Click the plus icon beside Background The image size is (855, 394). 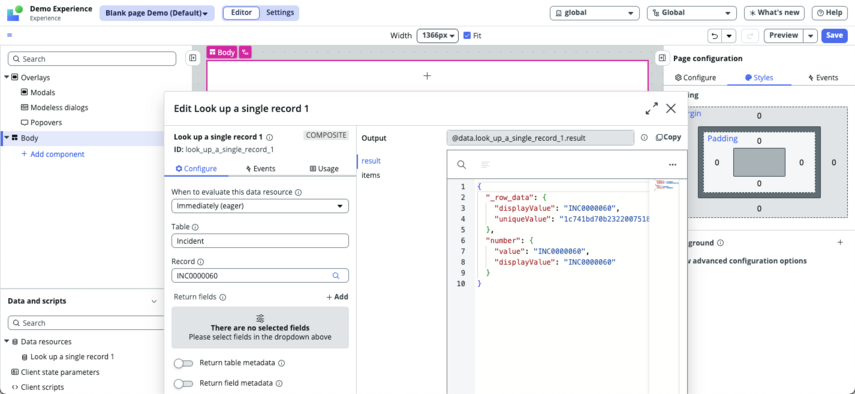click(x=840, y=243)
